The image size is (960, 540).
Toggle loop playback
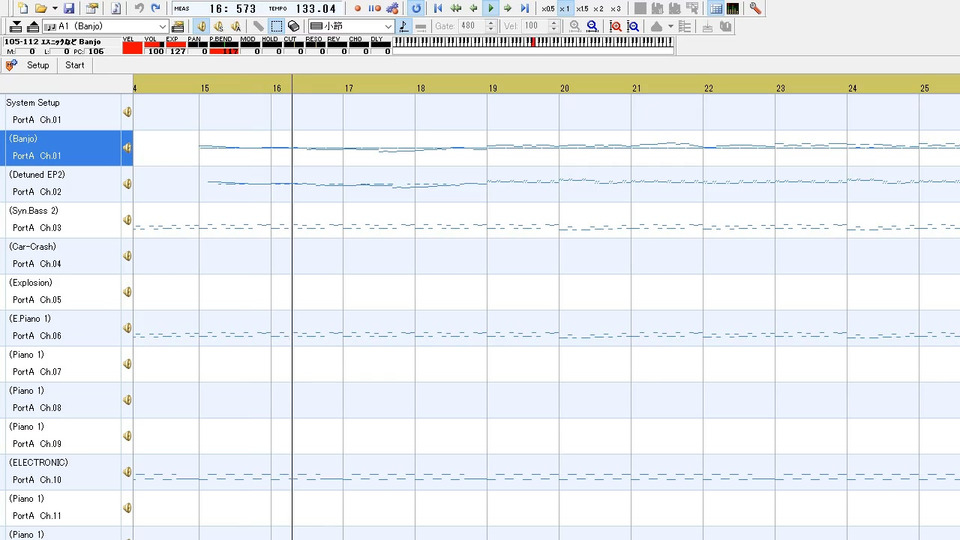416,9
